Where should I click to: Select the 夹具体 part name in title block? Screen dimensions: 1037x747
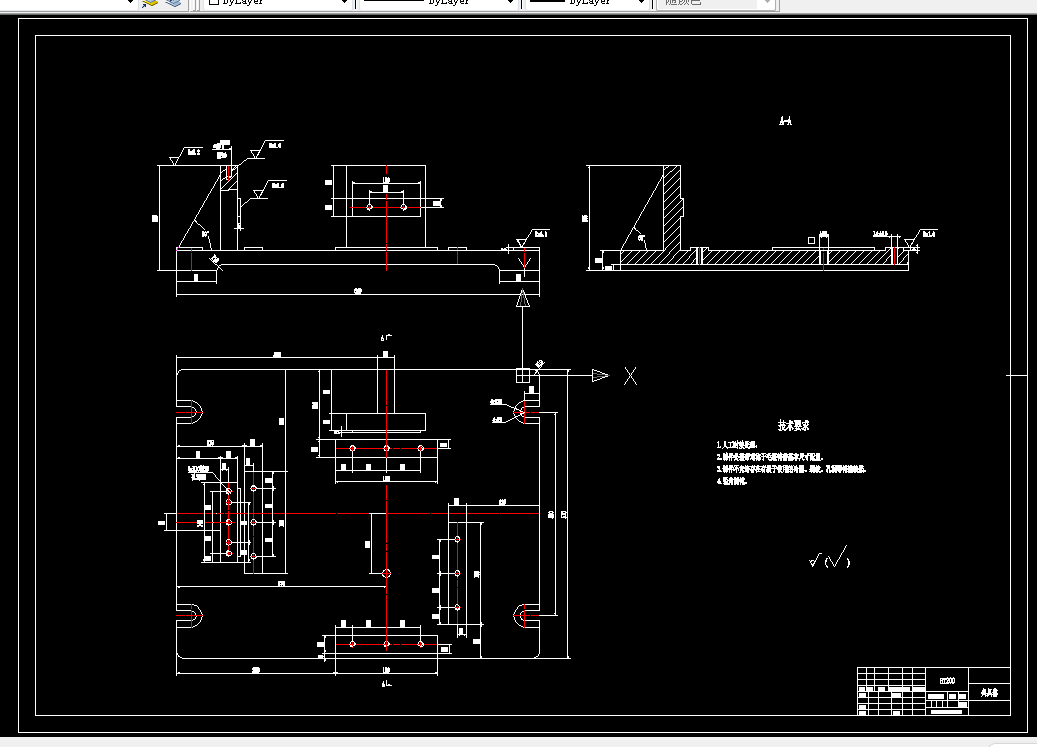click(989, 692)
